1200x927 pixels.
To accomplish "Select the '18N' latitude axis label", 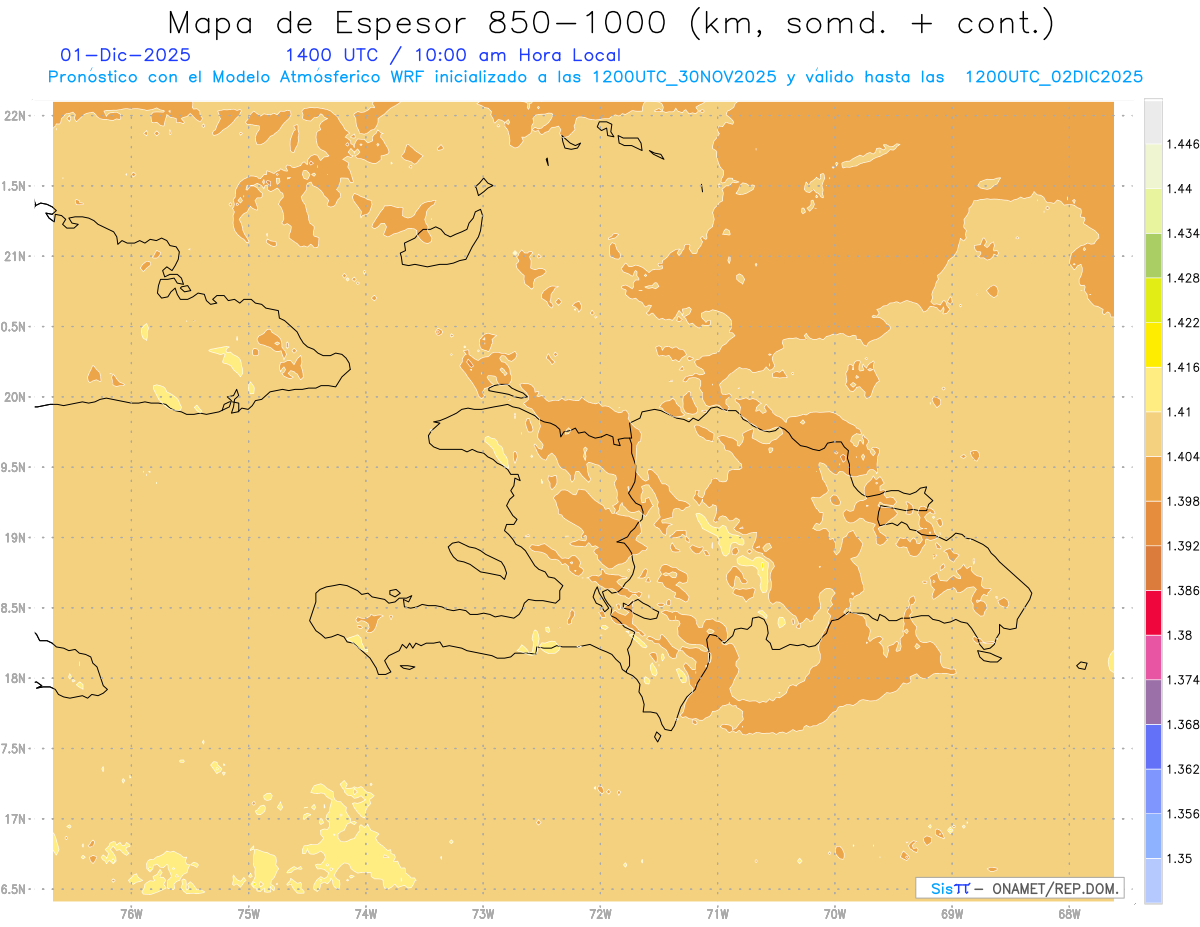I will pyautogui.click(x=14, y=678).
